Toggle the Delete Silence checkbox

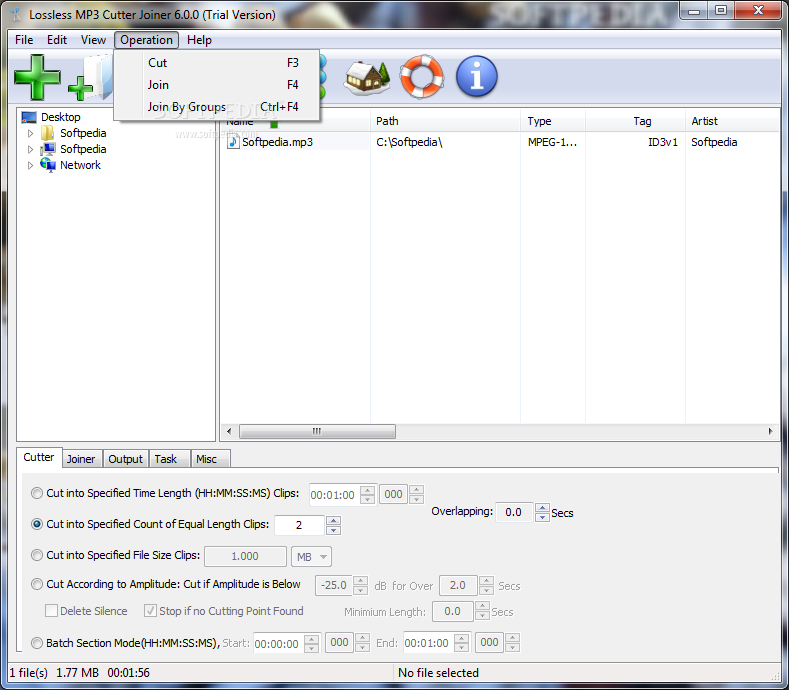coord(51,611)
